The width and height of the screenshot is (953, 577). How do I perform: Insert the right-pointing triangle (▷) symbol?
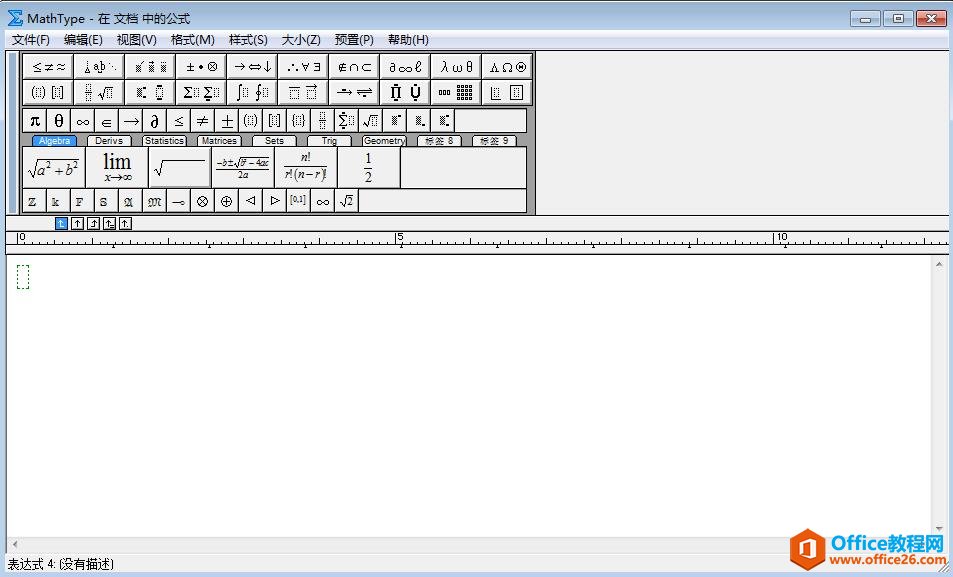(x=275, y=201)
